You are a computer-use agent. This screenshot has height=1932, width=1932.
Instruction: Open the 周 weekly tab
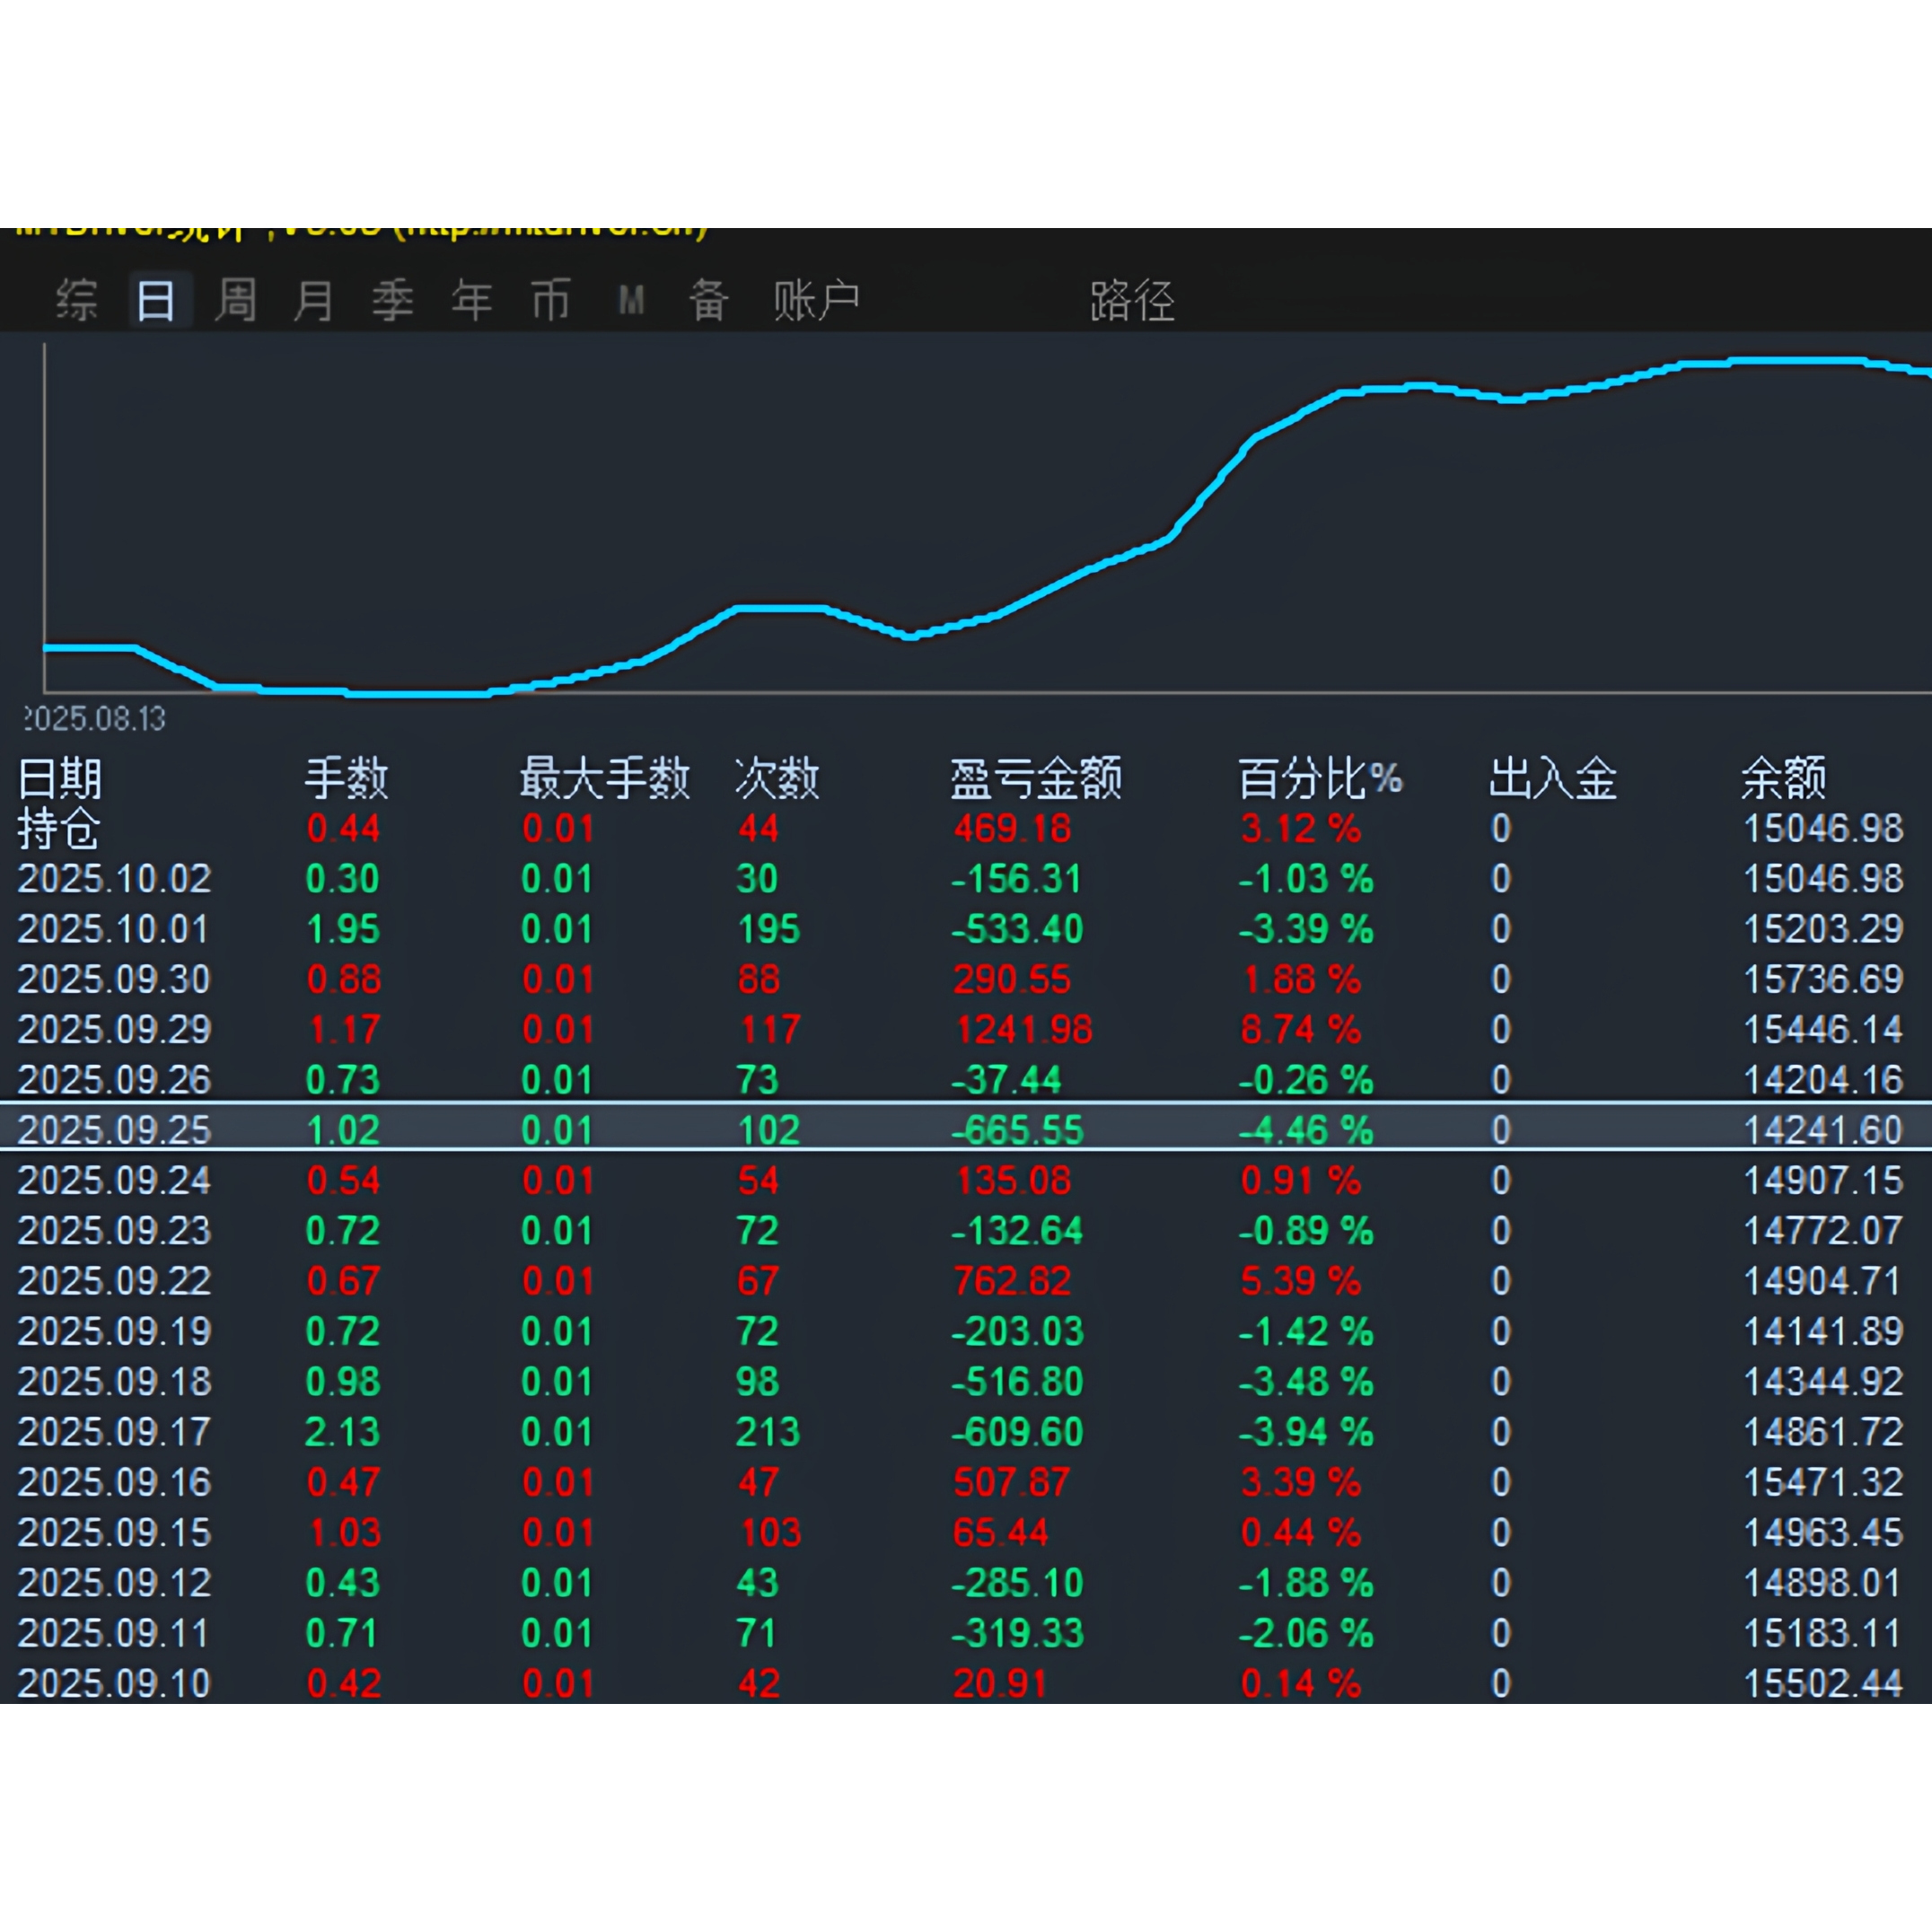(x=236, y=300)
